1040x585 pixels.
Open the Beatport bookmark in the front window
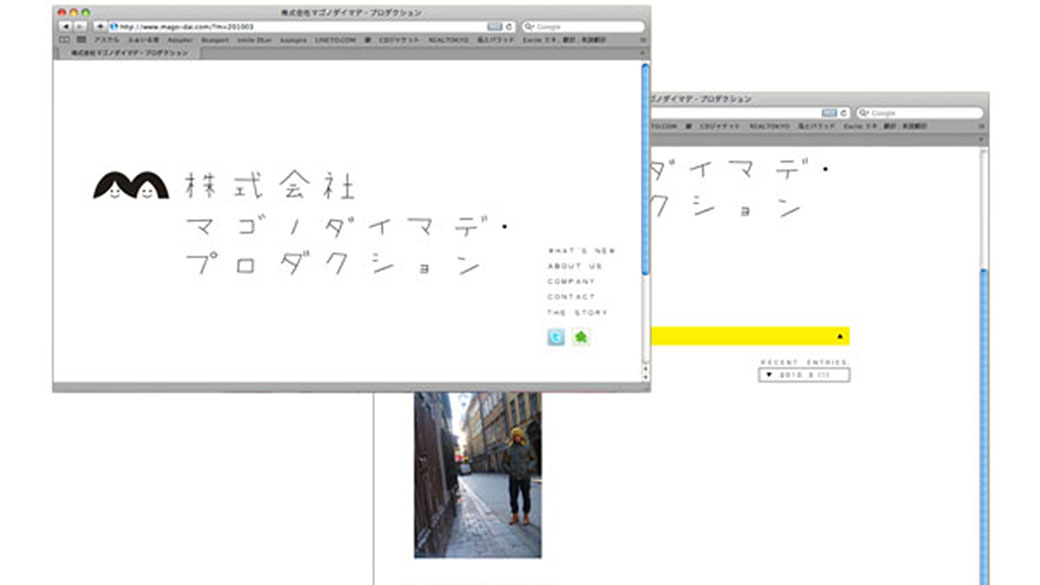[215, 40]
